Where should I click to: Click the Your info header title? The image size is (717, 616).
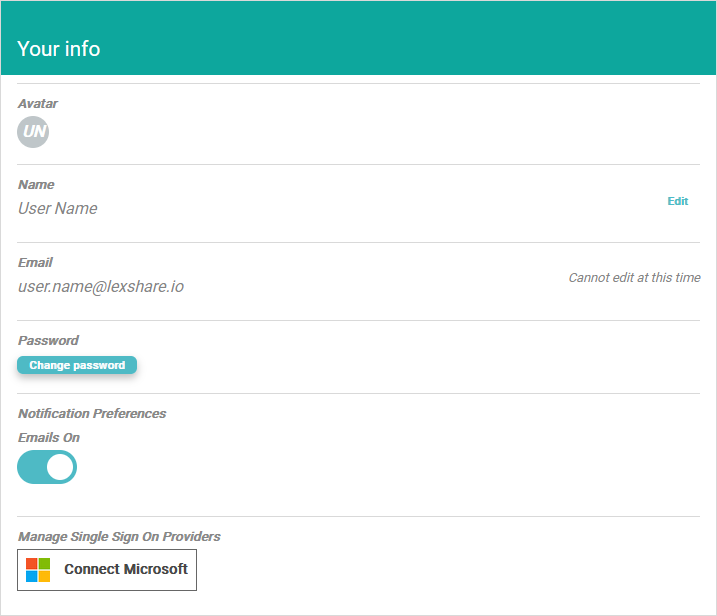[59, 48]
